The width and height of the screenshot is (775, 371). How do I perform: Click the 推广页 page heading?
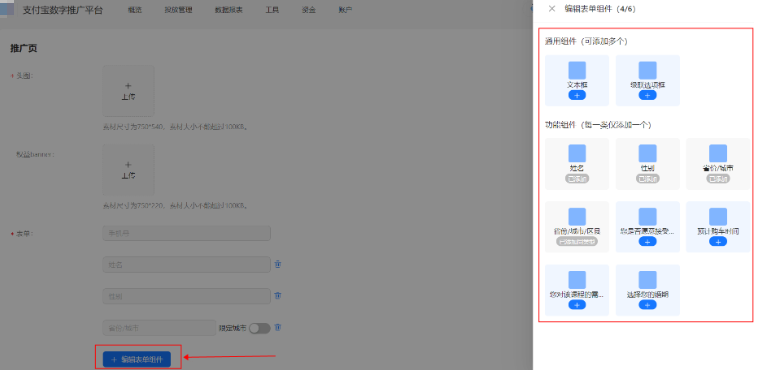click(x=24, y=48)
